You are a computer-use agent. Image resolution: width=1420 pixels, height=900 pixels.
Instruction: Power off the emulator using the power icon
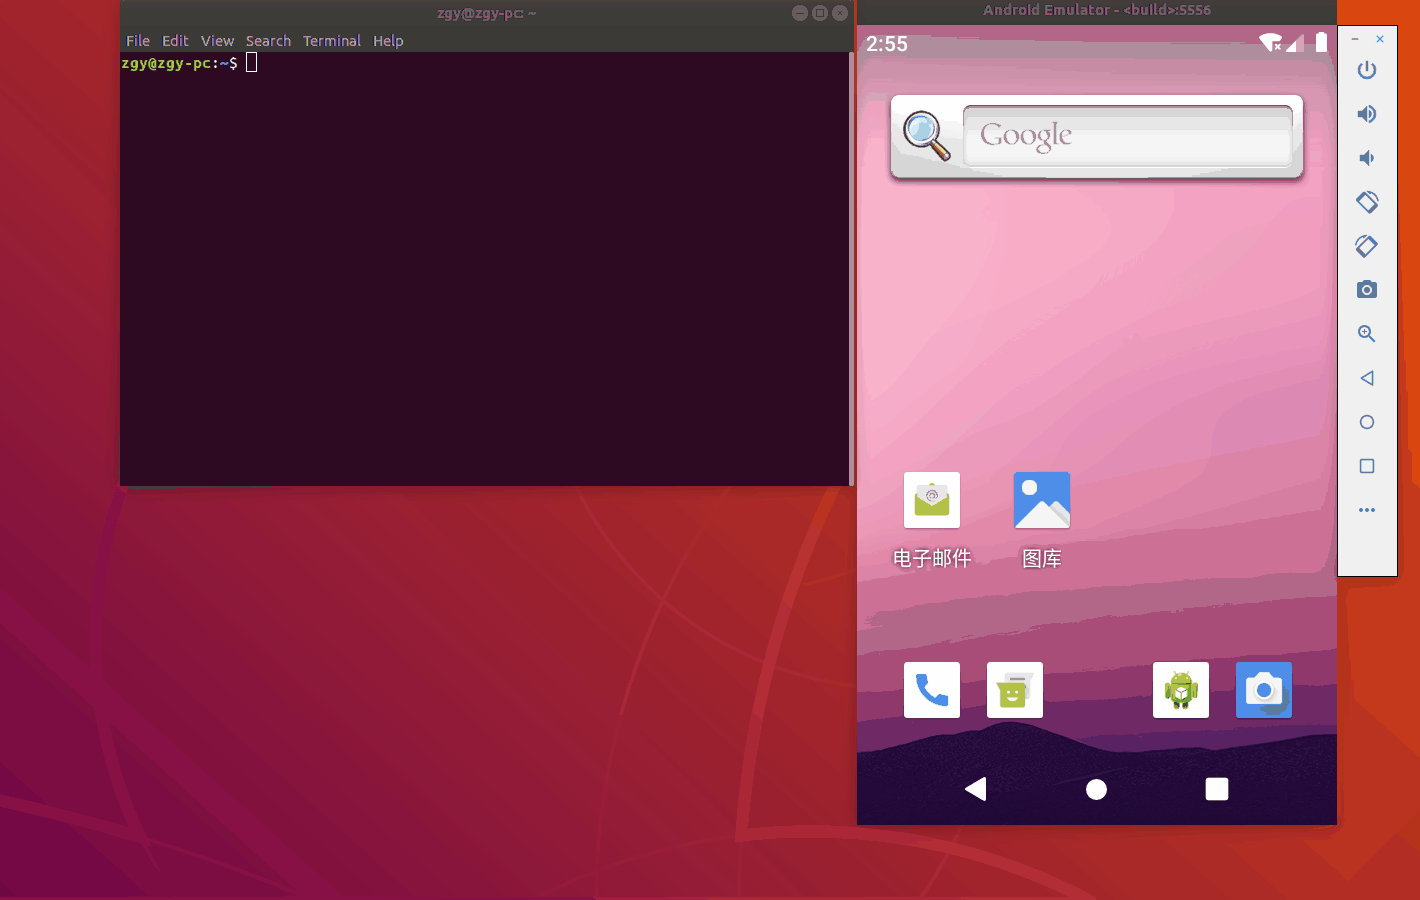tap(1367, 70)
